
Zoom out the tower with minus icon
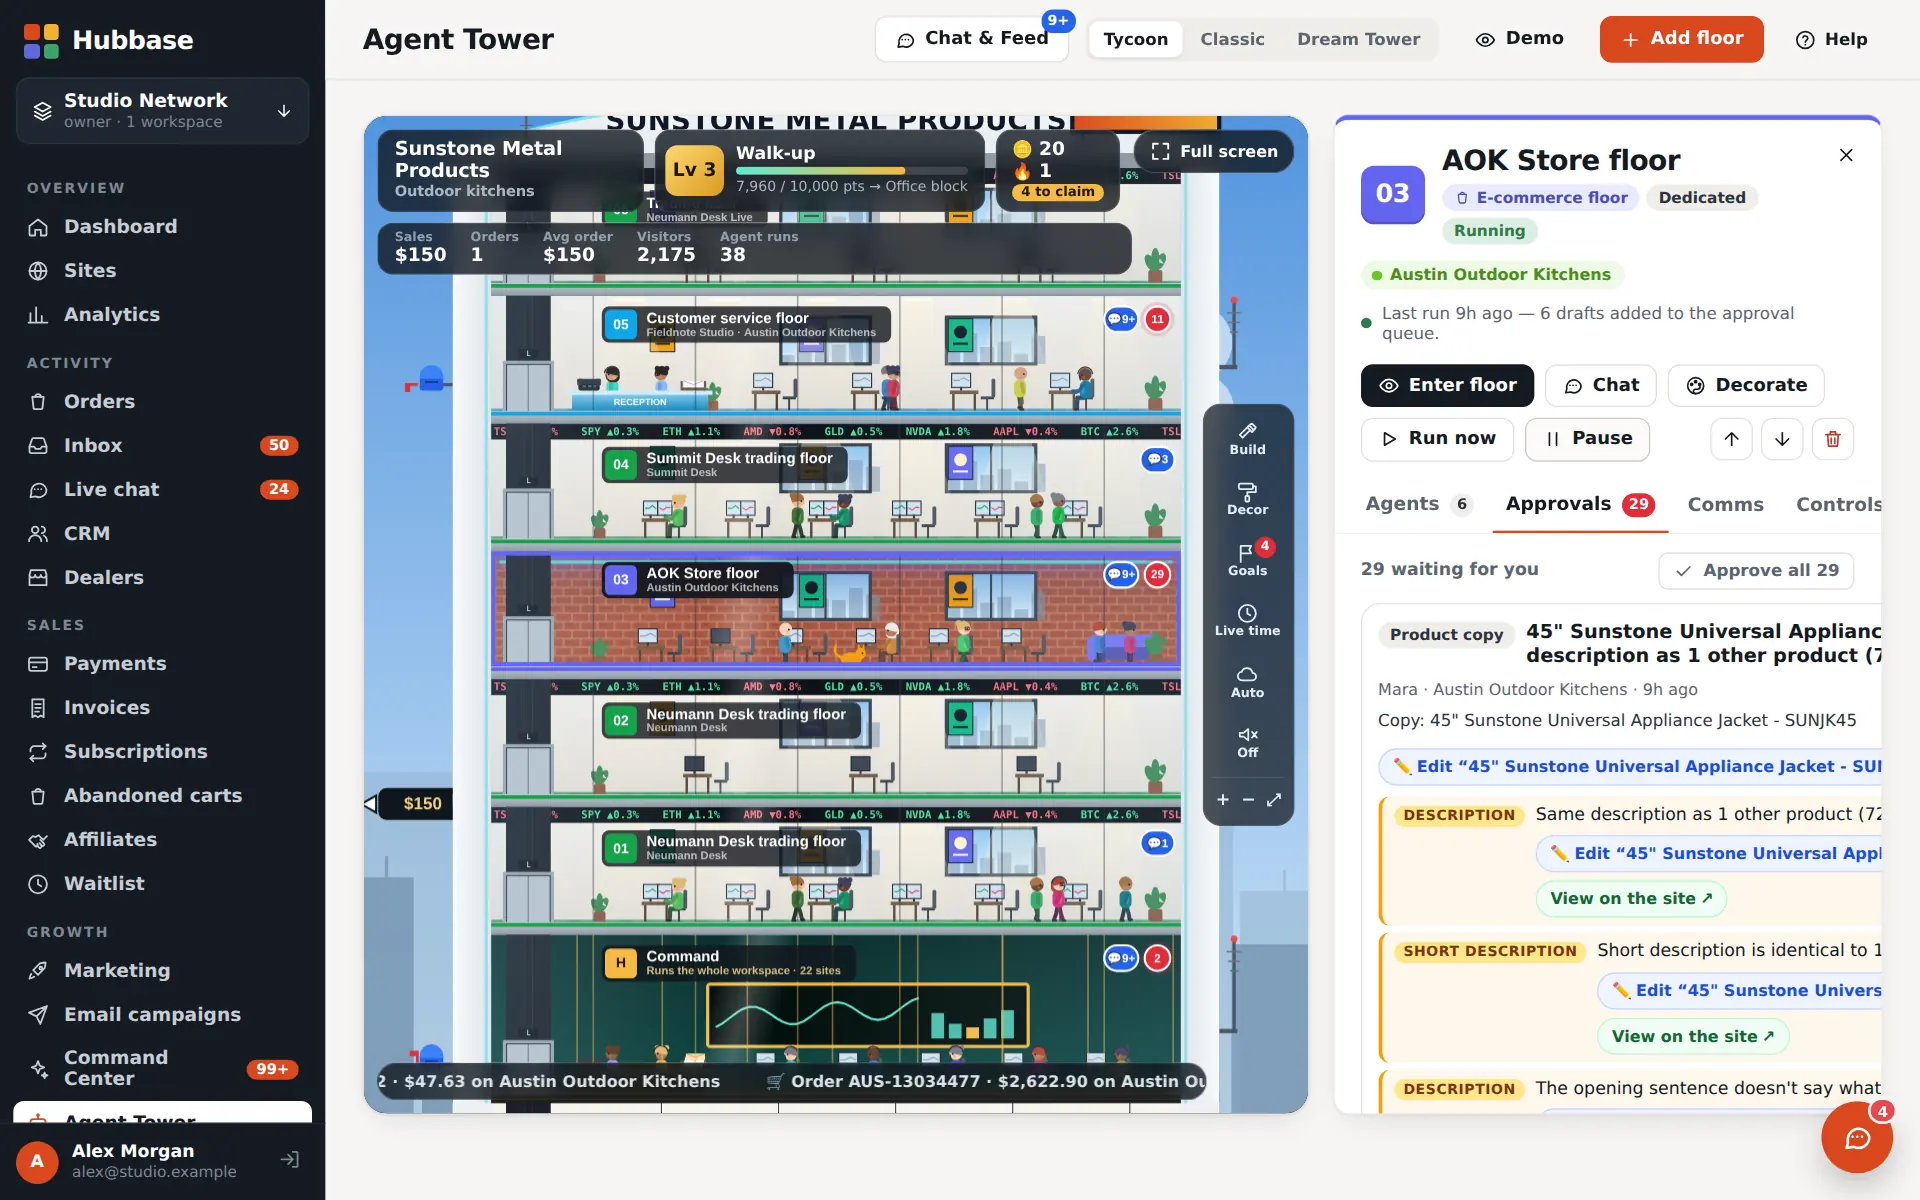tap(1248, 800)
